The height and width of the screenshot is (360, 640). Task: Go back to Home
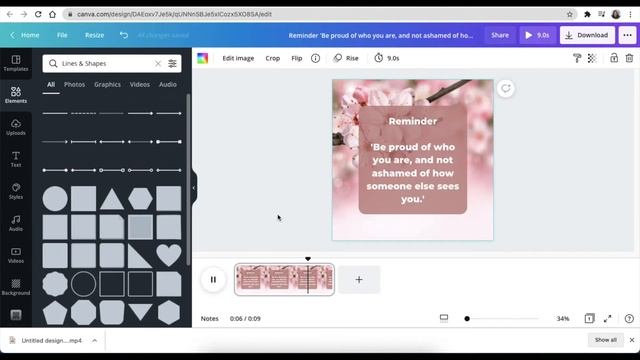(x=25, y=36)
